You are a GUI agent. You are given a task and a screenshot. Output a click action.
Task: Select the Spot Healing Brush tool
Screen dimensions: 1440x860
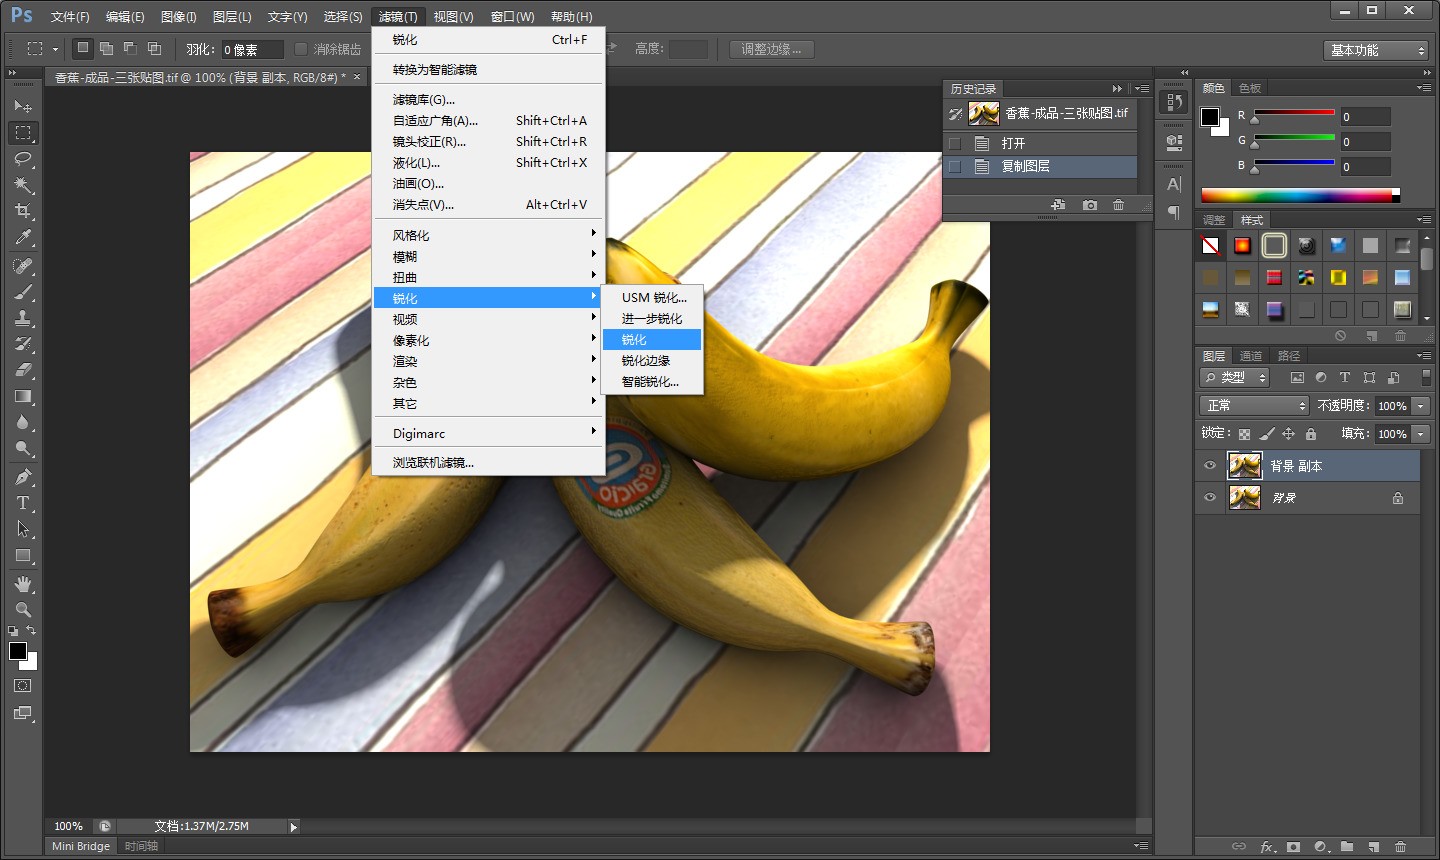pyautogui.click(x=23, y=266)
